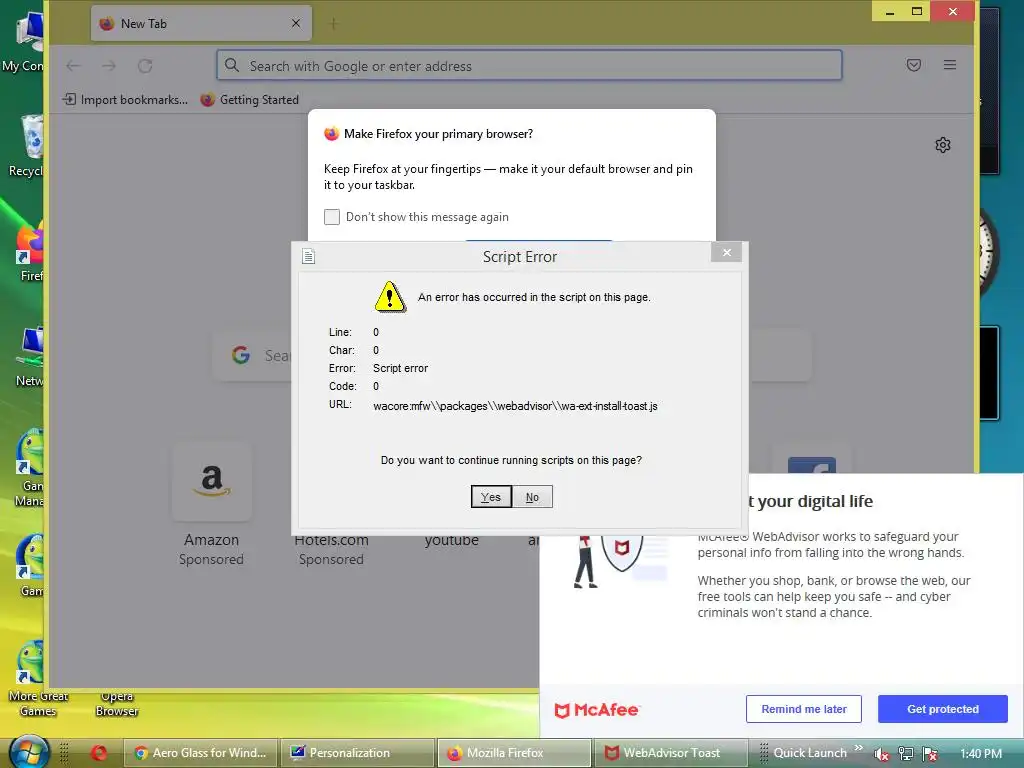Viewport: 1024px width, 768px height.
Task: Close the Script Error dialog
Action: 726,253
